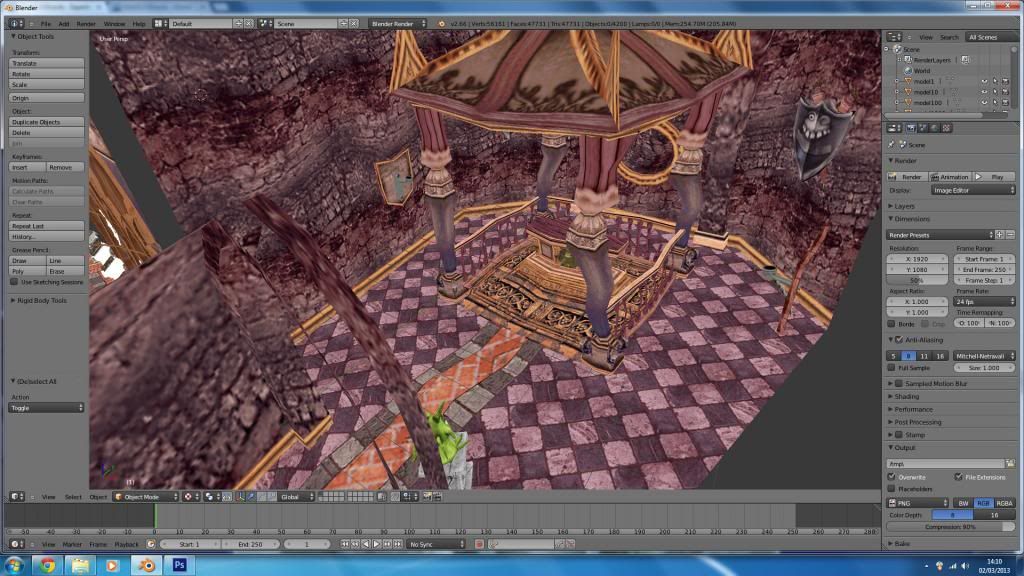Toggle Use Sketching Sessions checkbox
The image size is (1024, 576).
point(14,282)
